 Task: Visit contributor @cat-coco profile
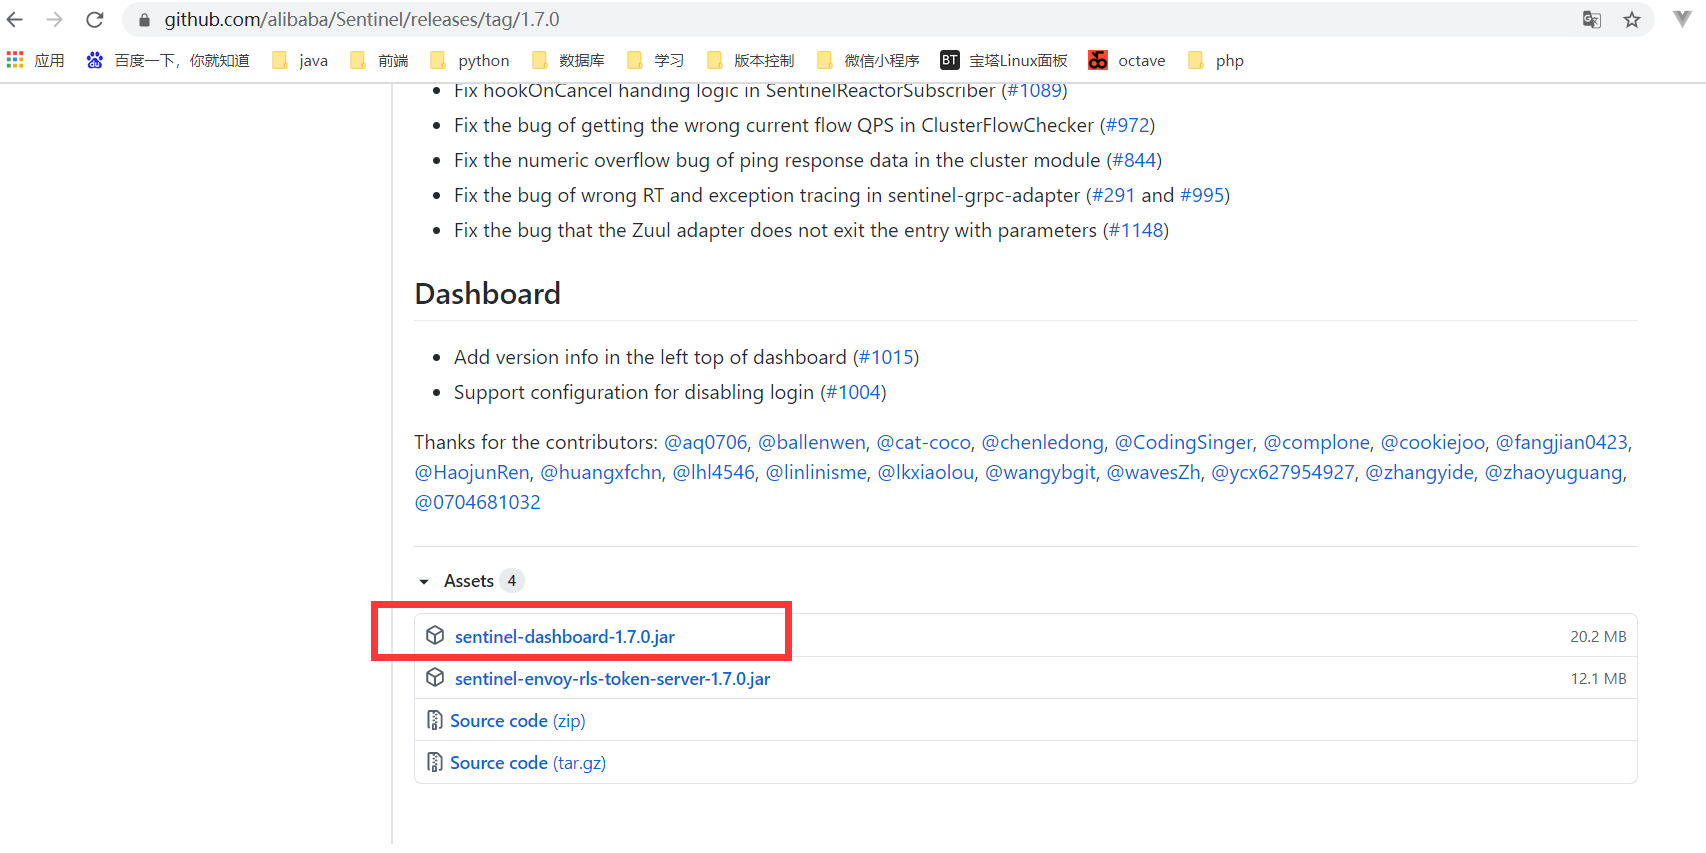pyautogui.click(x=924, y=442)
